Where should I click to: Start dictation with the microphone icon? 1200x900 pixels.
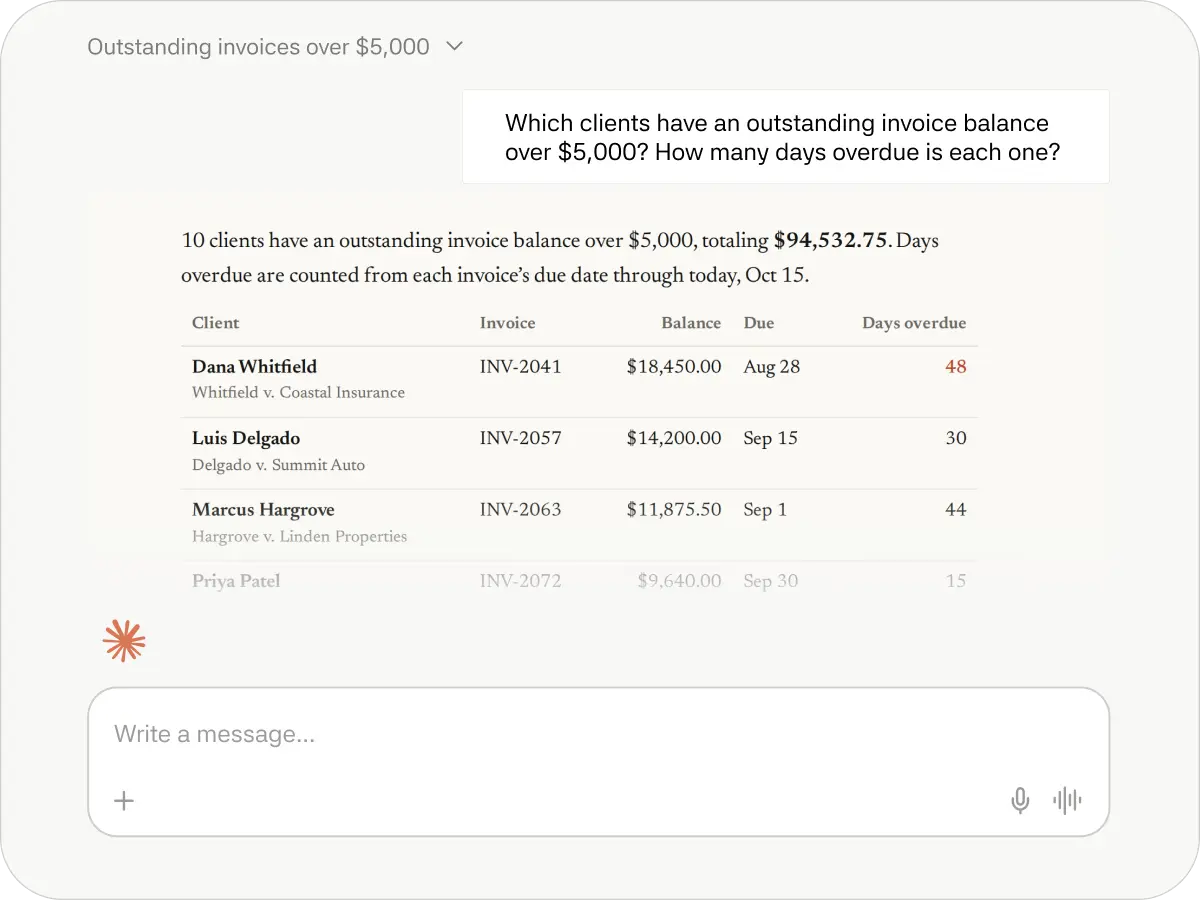click(x=1020, y=800)
